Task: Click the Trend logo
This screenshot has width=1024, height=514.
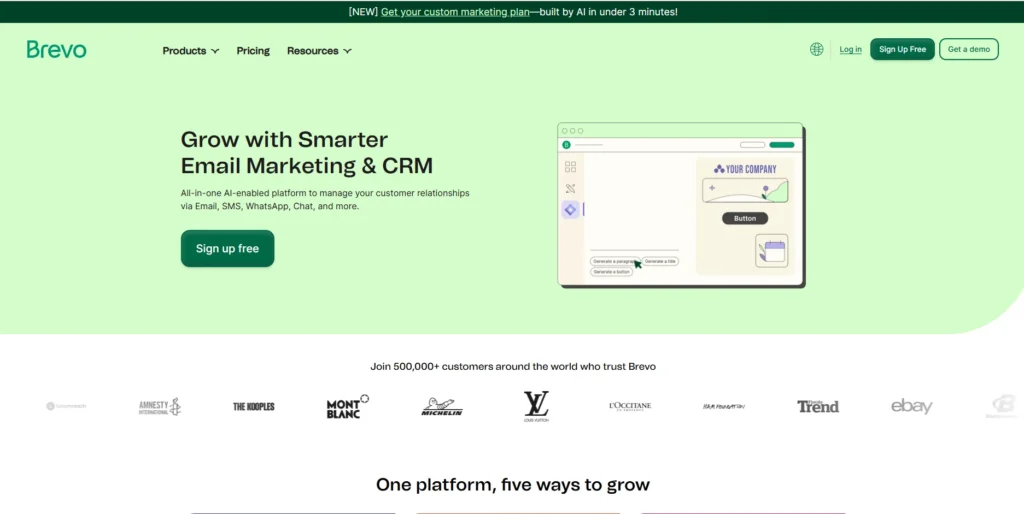Action: coord(818,406)
